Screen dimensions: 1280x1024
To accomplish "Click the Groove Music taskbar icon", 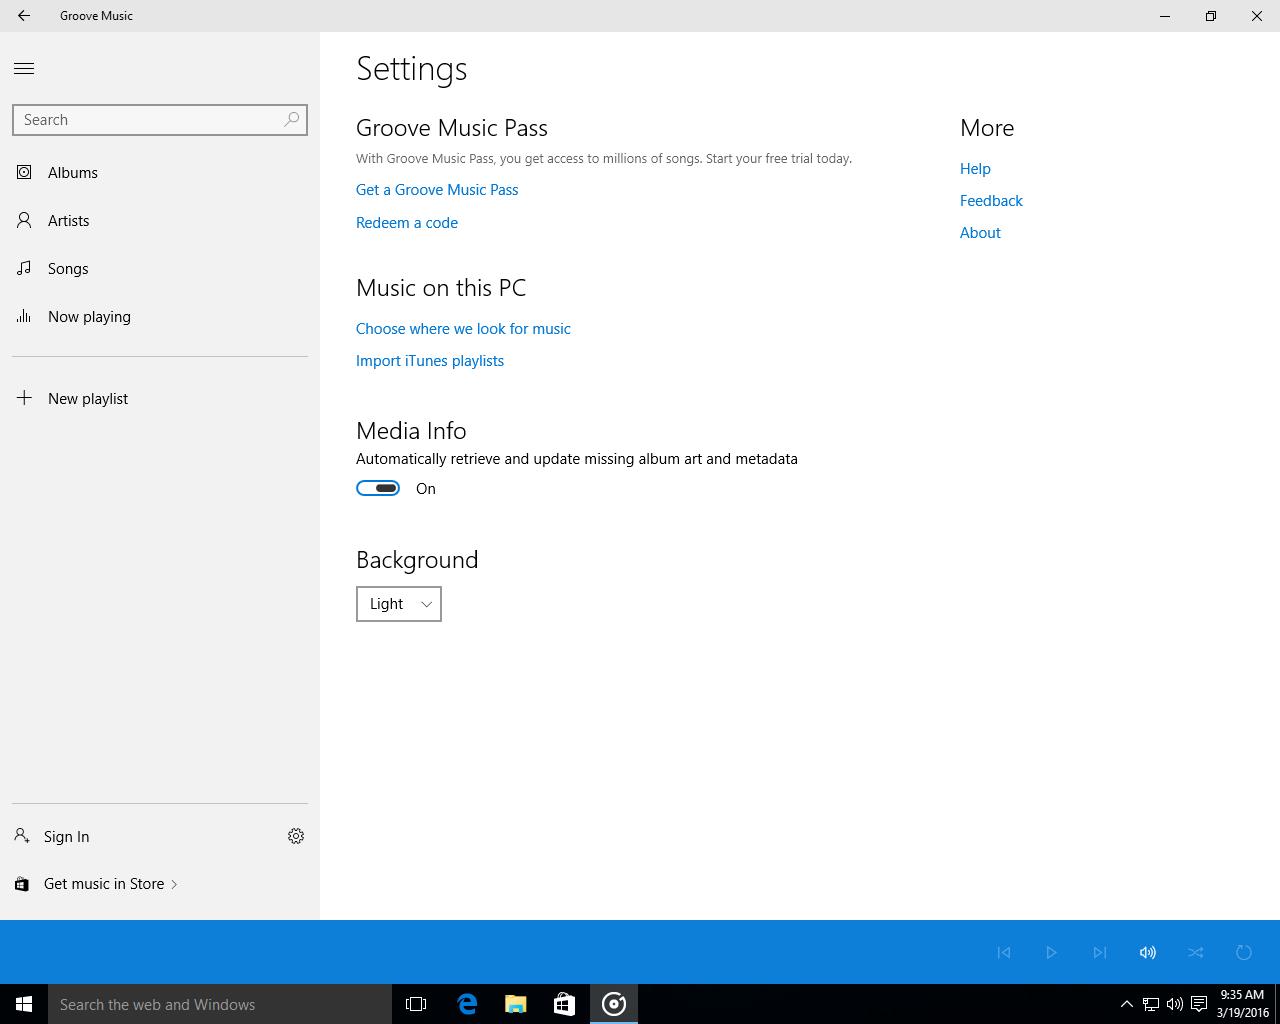I will [x=614, y=1004].
